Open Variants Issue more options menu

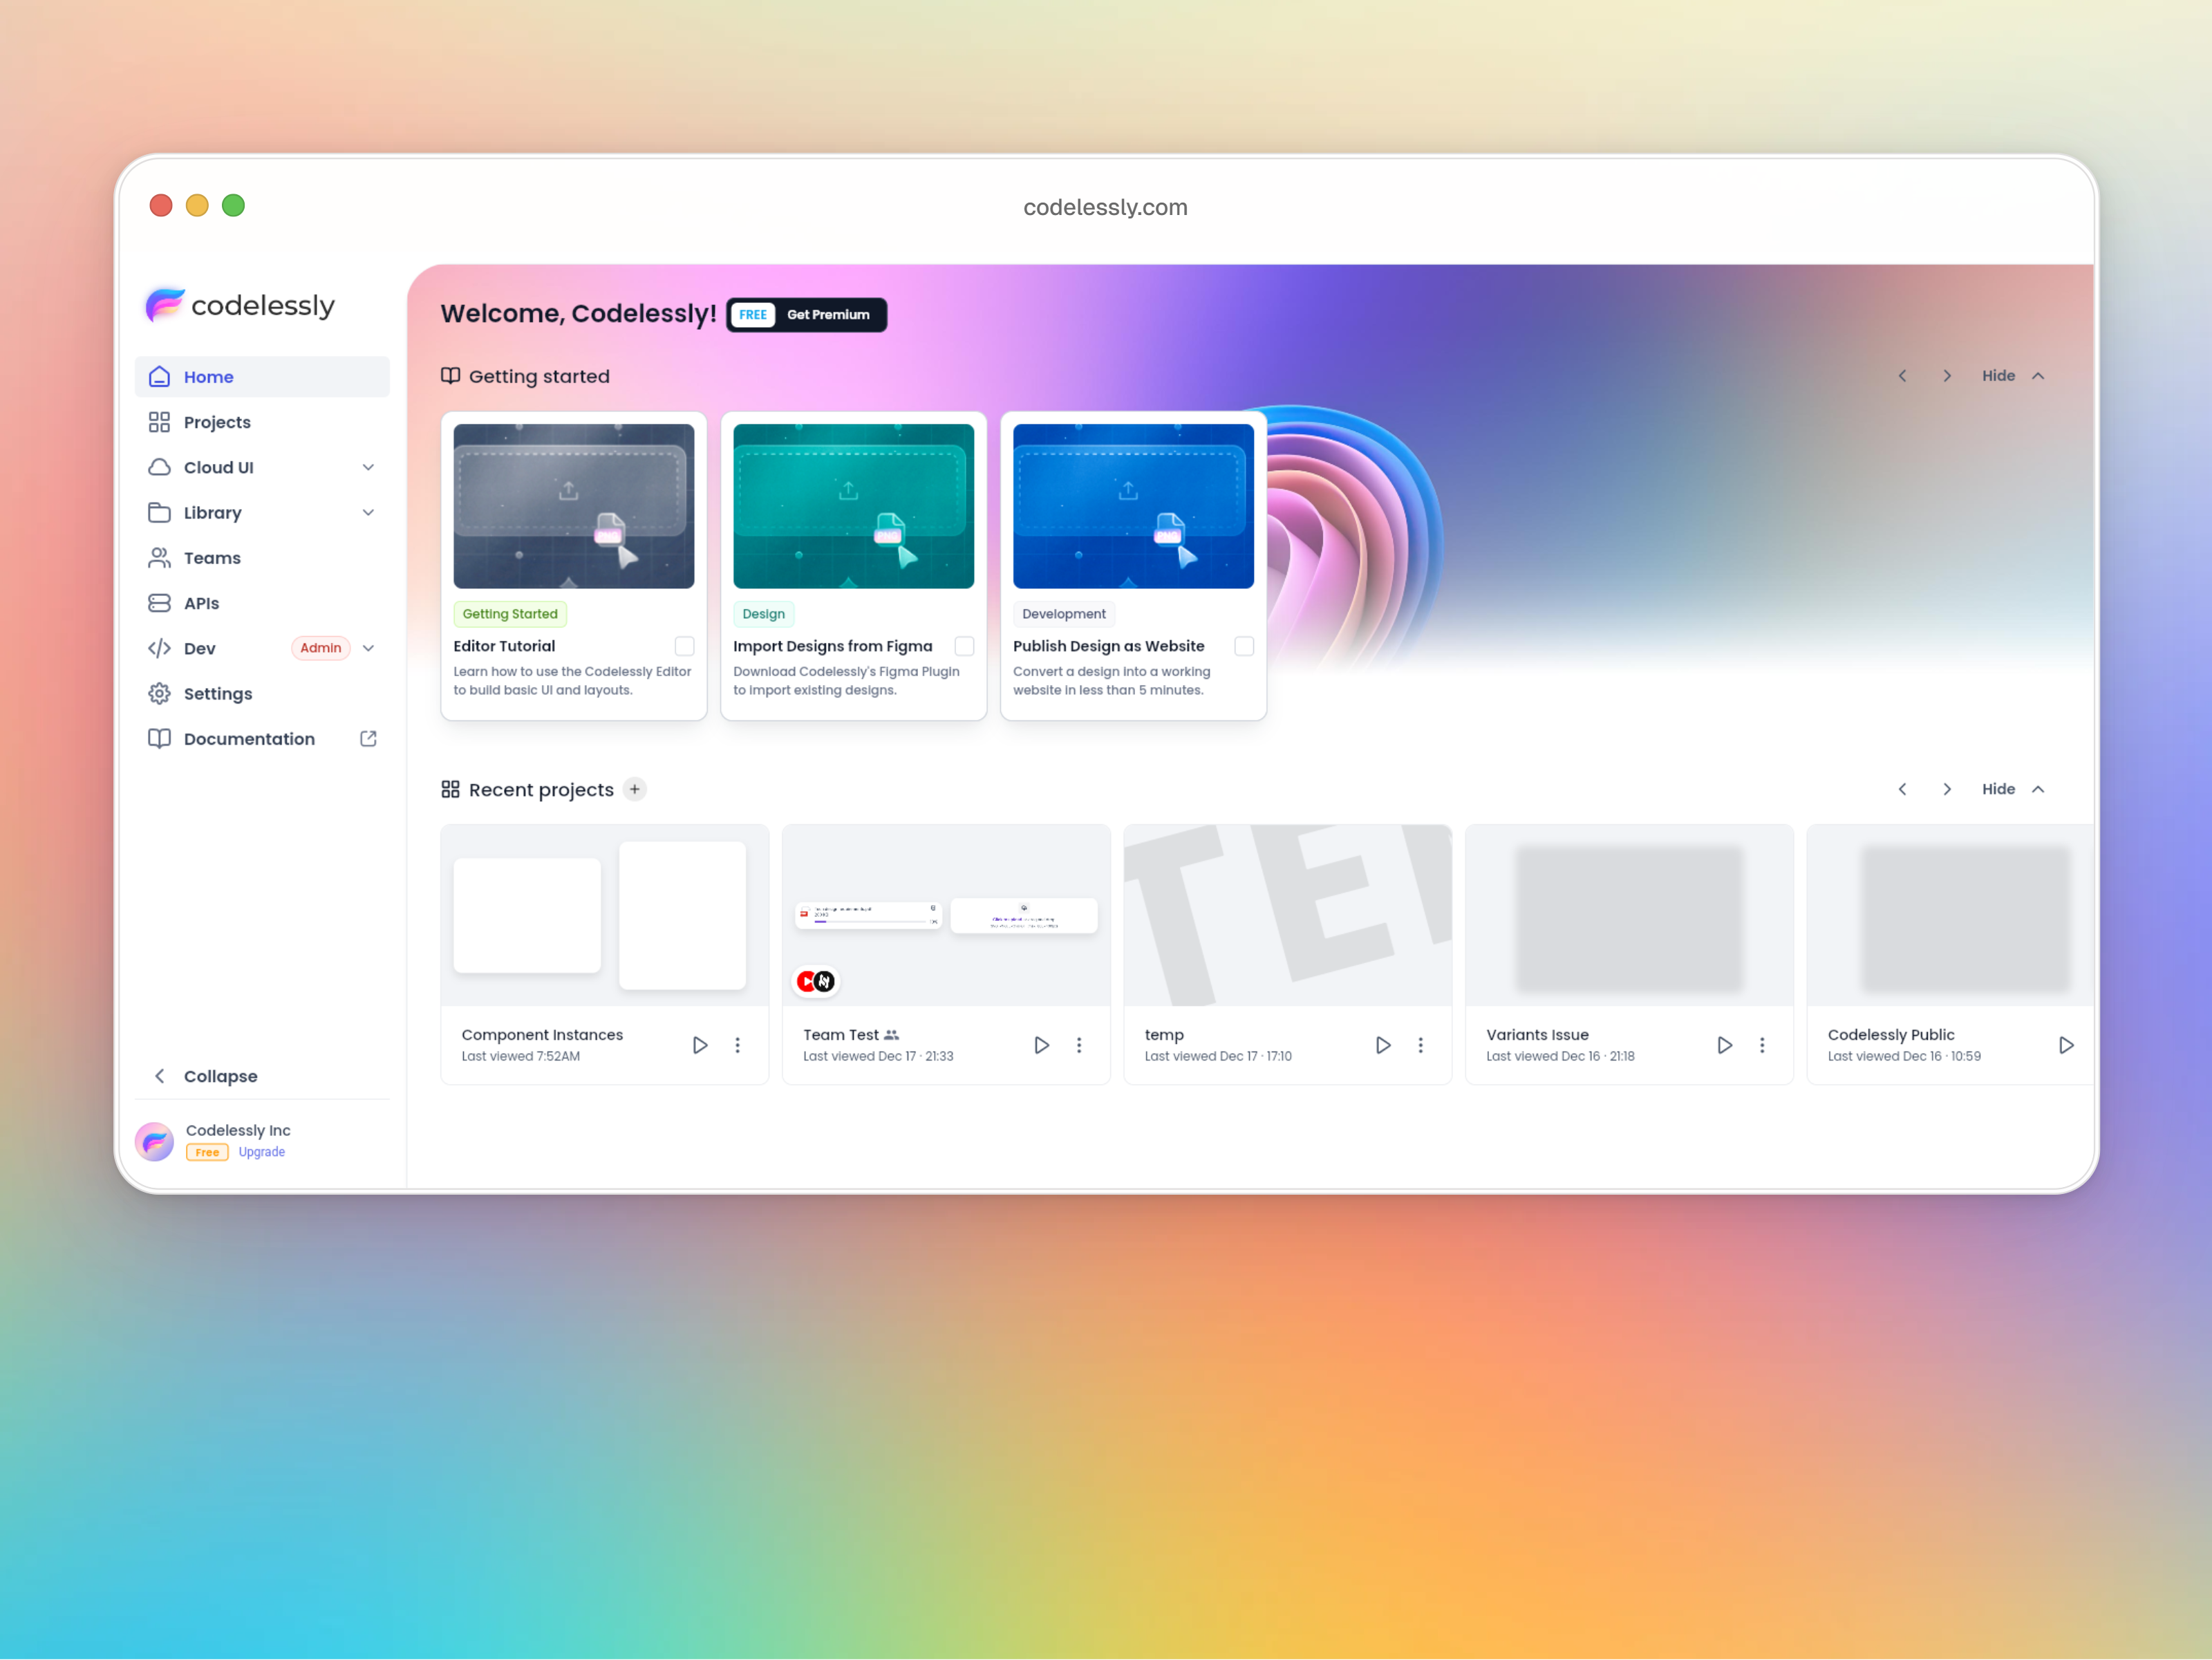pyautogui.click(x=1763, y=1046)
